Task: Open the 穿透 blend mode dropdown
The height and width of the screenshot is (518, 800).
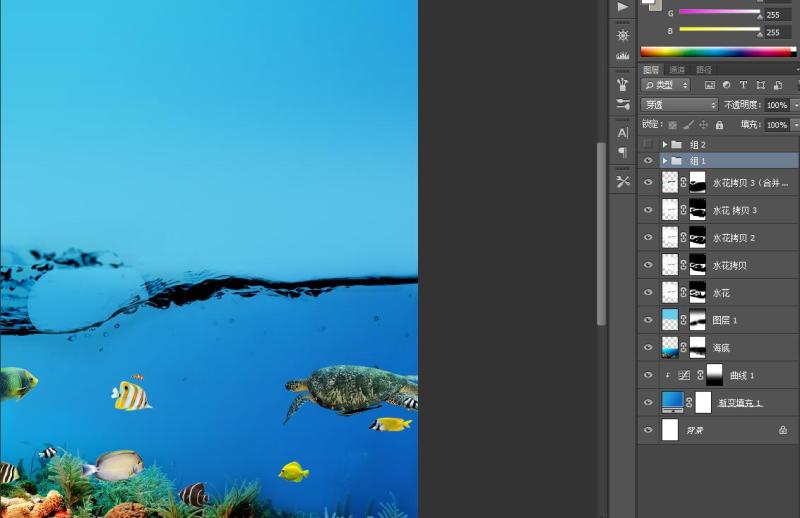Action: (x=680, y=105)
